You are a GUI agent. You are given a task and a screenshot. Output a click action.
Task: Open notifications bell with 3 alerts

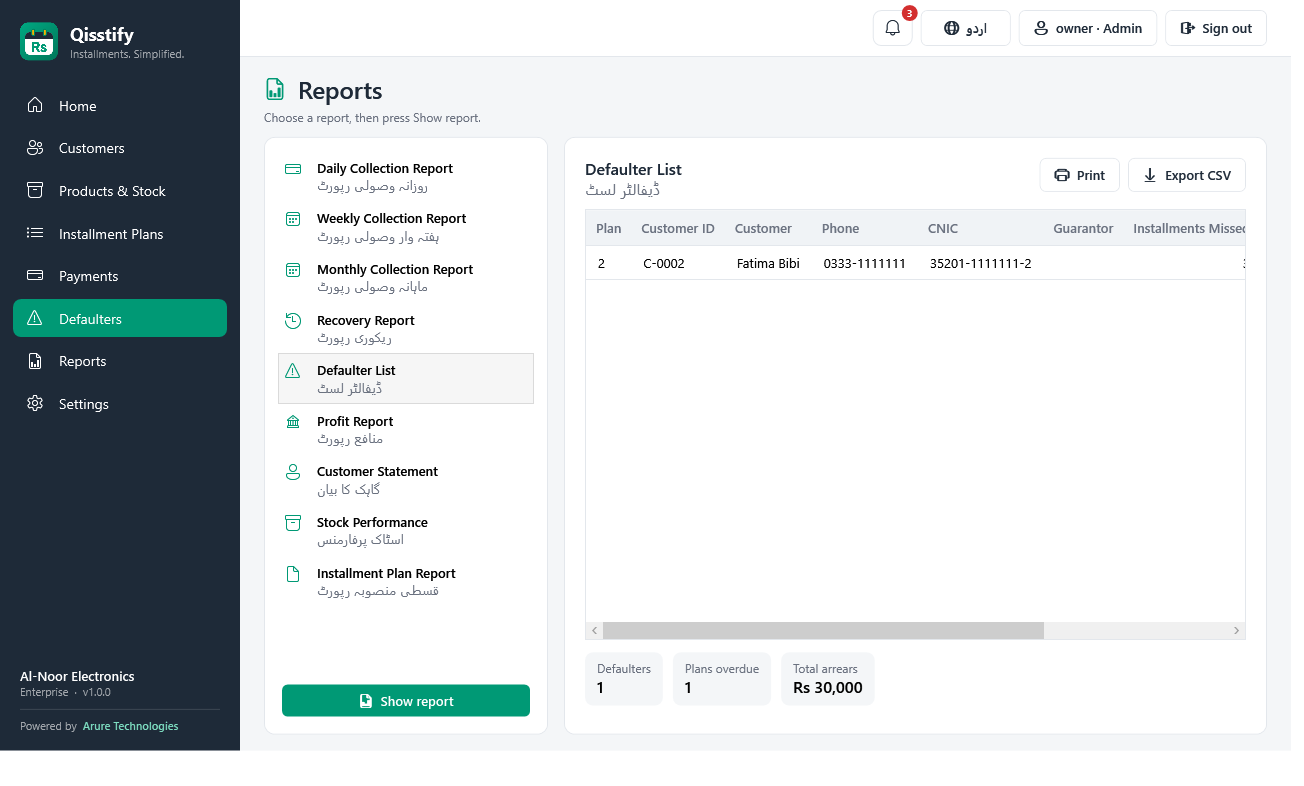tap(893, 28)
